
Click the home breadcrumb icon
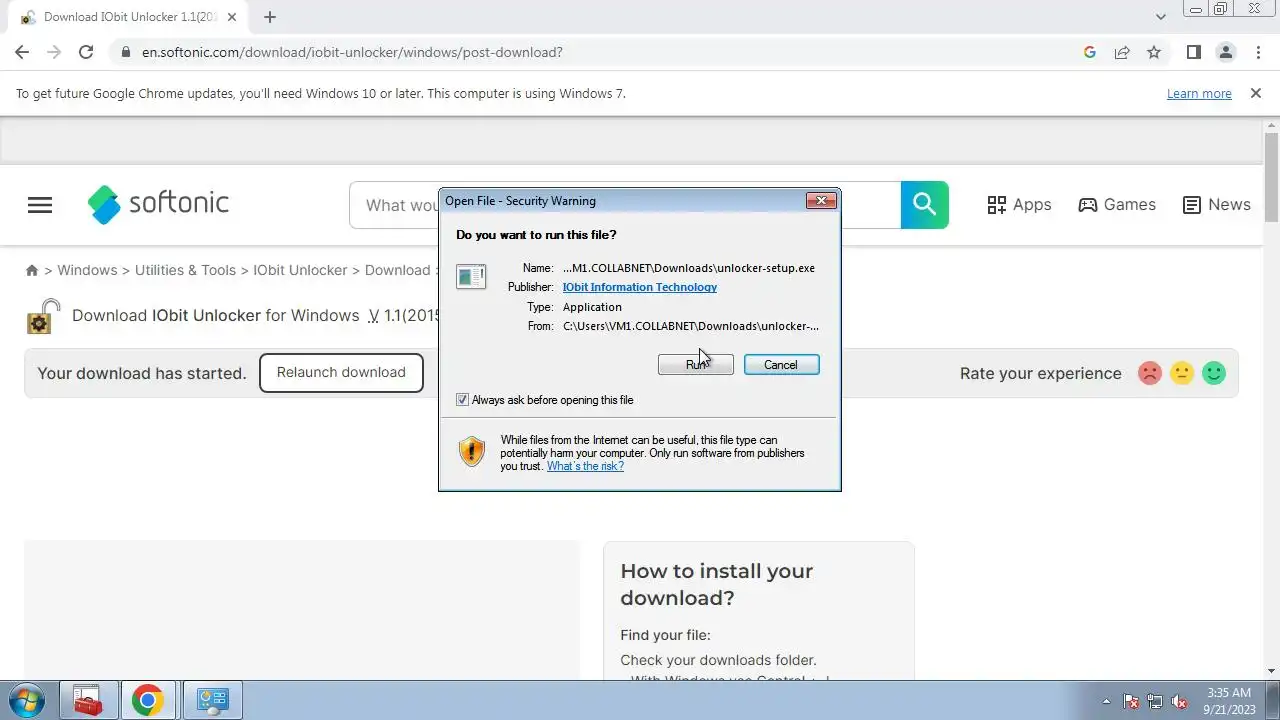(x=32, y=270)
